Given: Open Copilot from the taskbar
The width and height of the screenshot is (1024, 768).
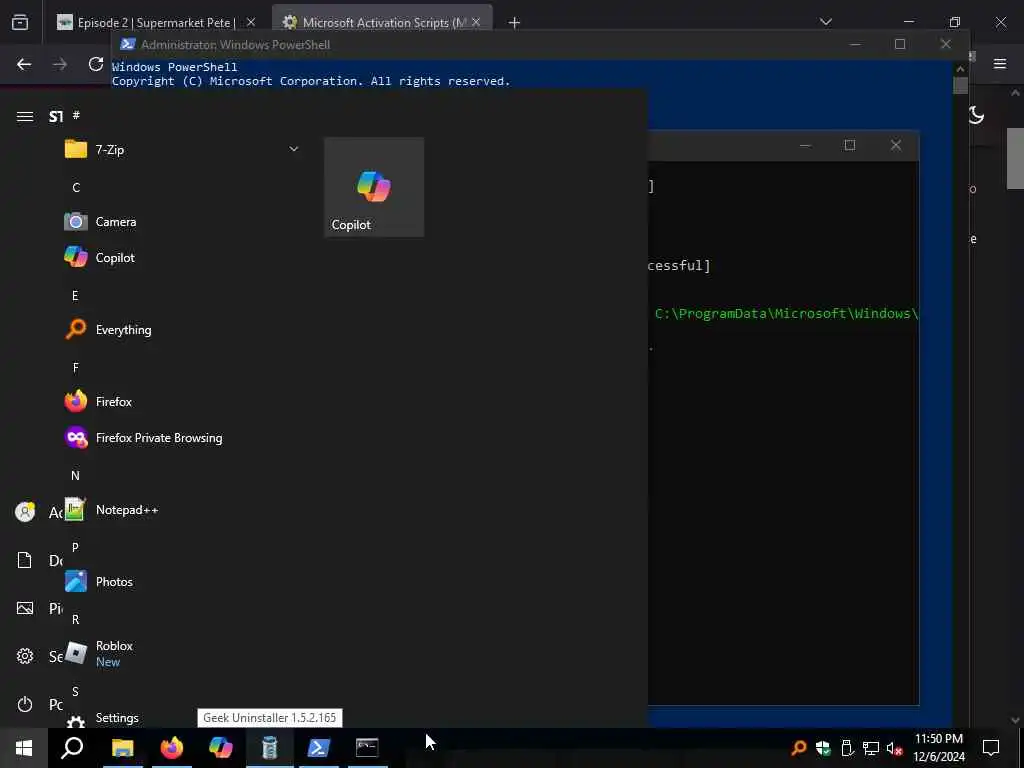Looking at the screenshot, I should [x=220, y=748].
